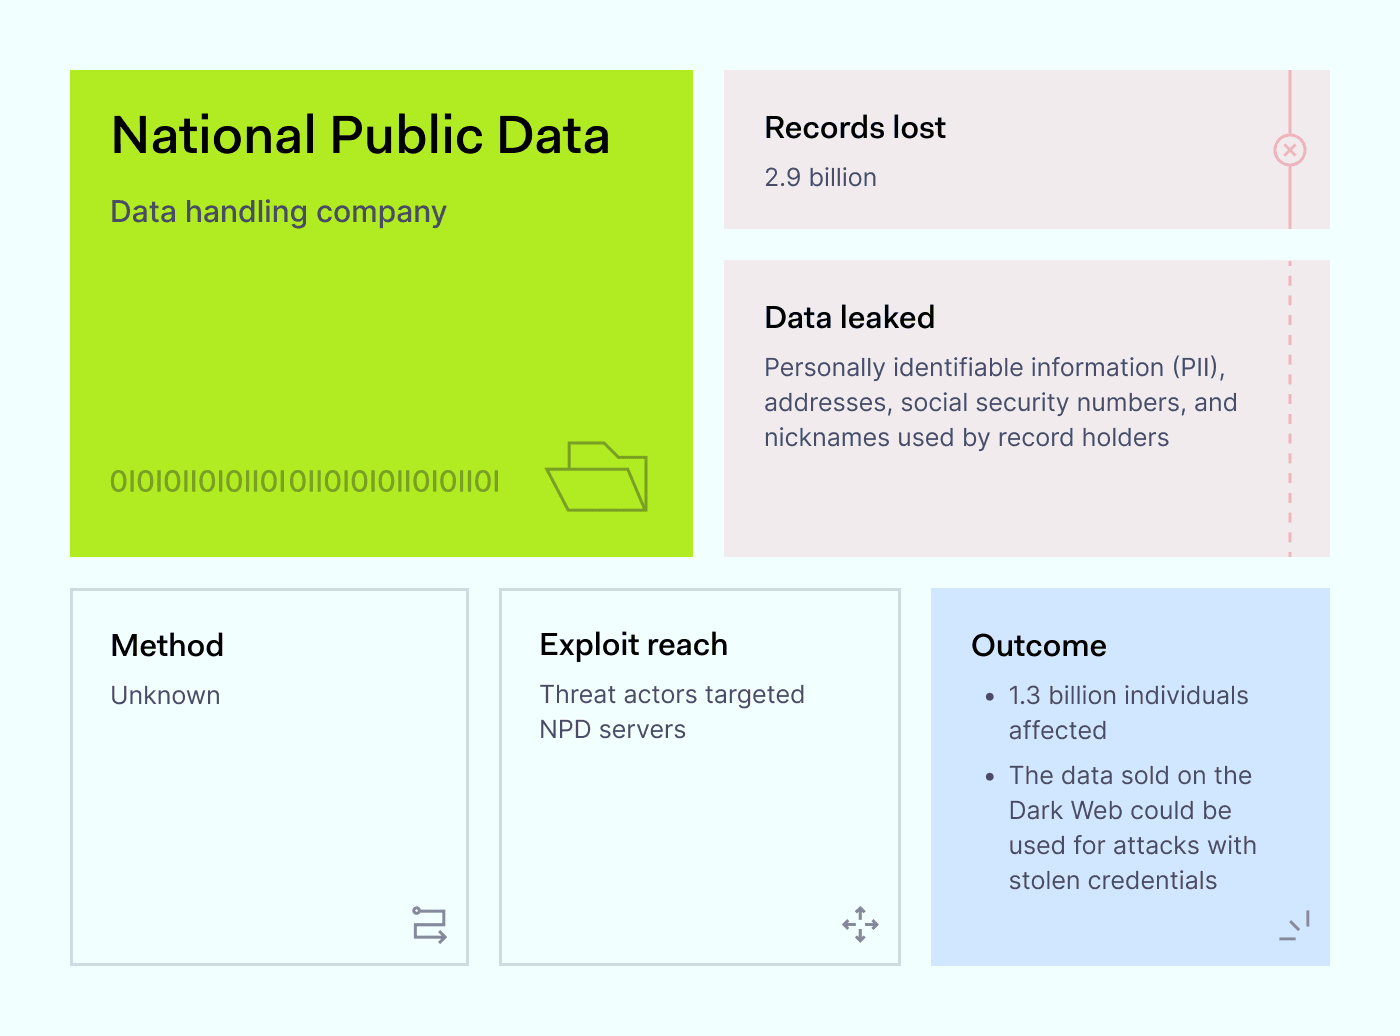
Task: Click the National Public Data title
Action: pos(360,135)
